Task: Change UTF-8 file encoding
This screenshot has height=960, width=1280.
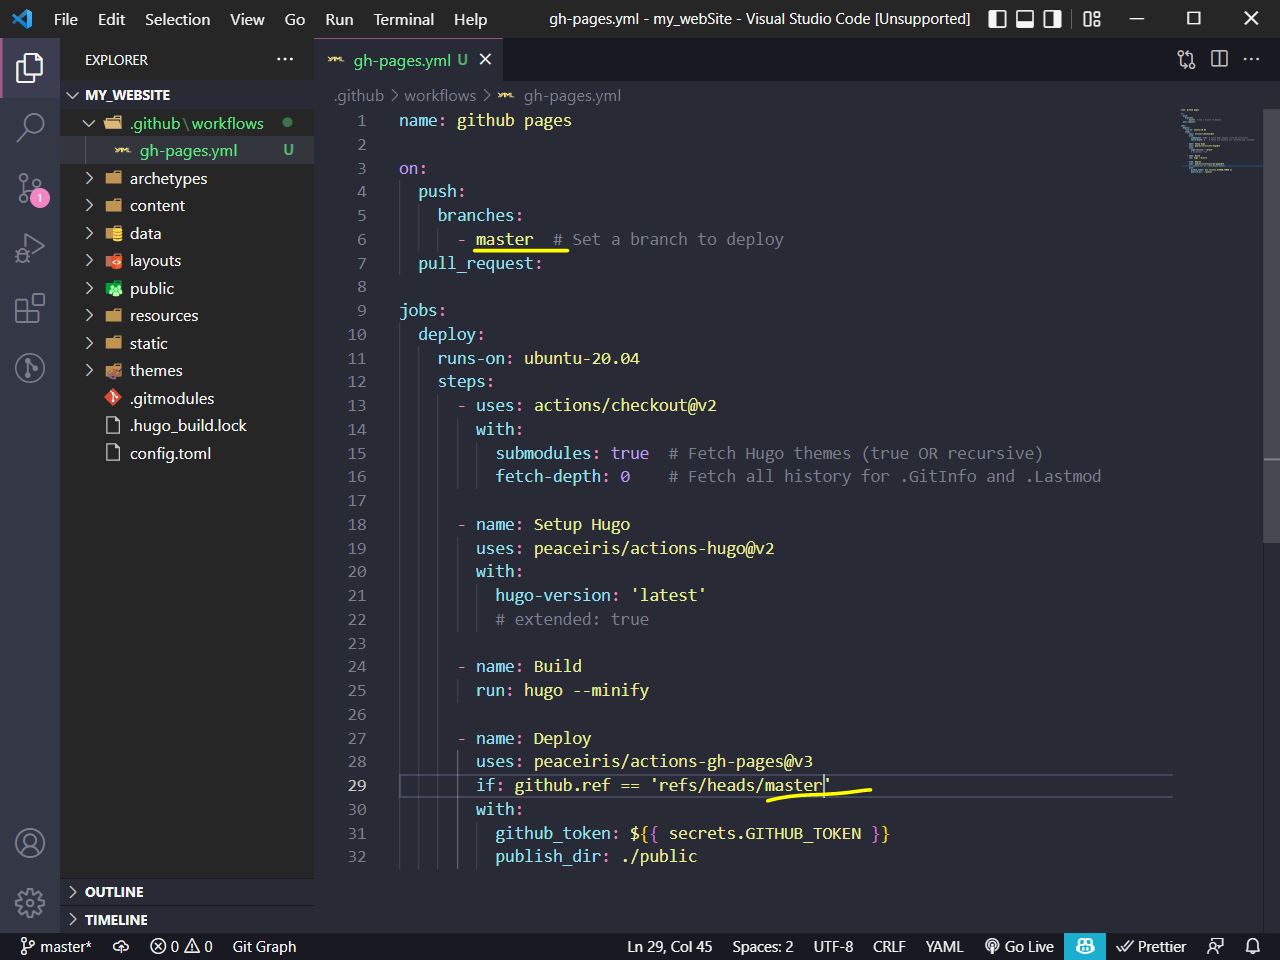Action: [x=833, y=946]
